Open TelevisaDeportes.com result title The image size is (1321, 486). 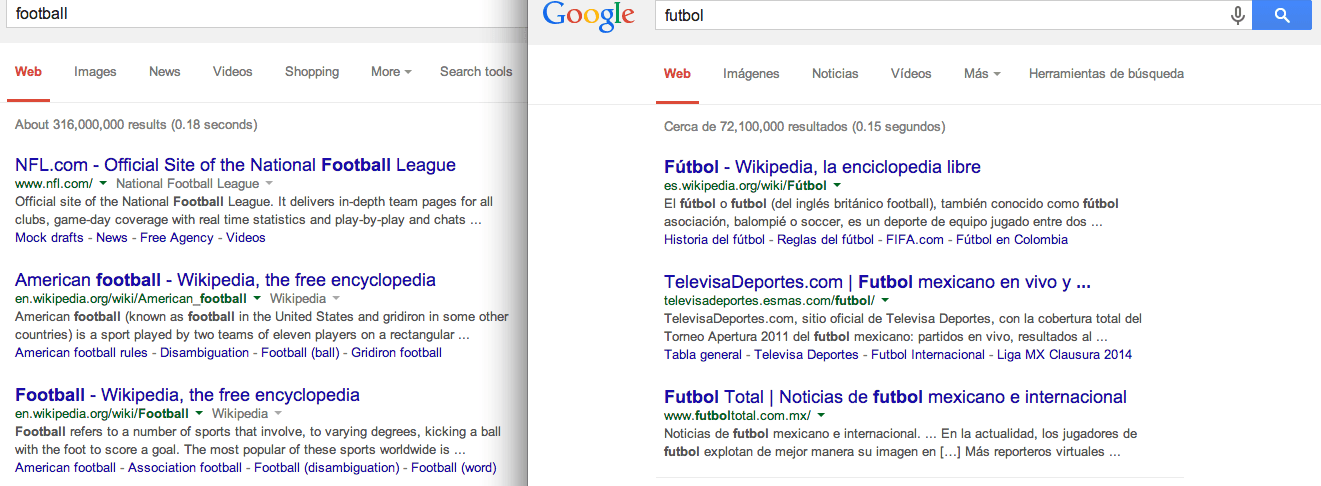(877, 282)
